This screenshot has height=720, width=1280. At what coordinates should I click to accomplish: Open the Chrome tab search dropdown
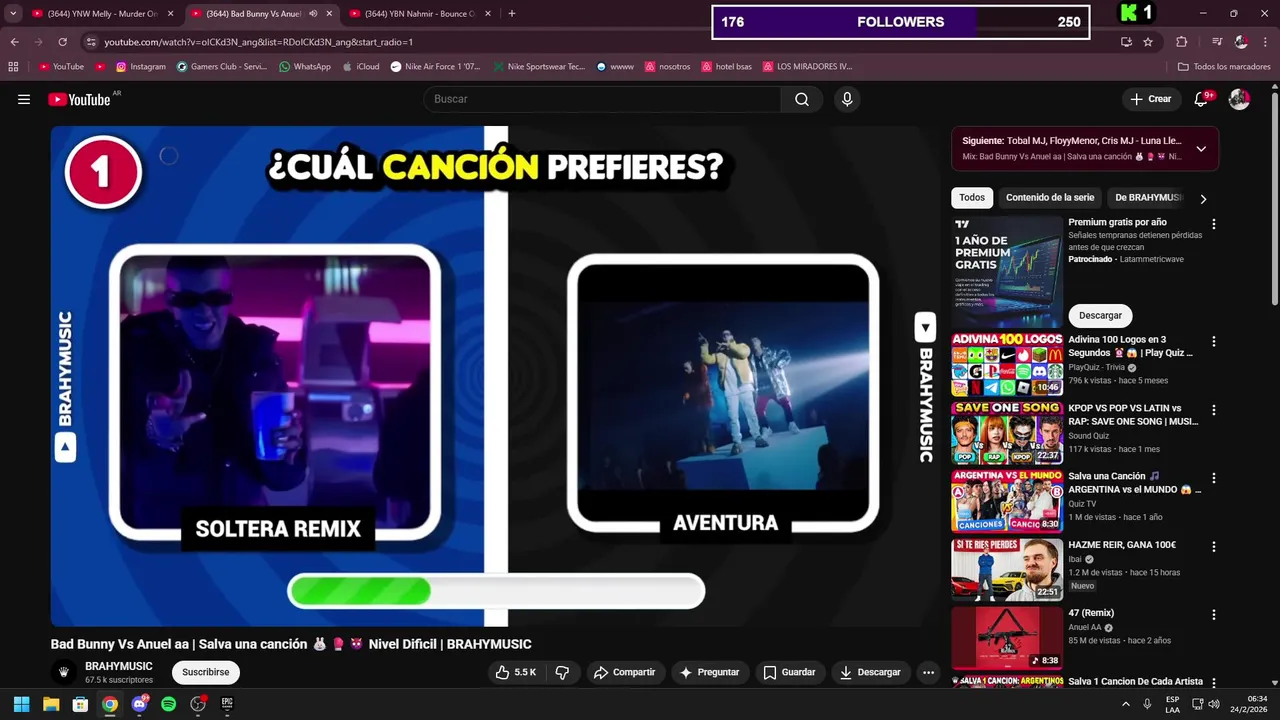pyautogui.click(x=13, y=14)
